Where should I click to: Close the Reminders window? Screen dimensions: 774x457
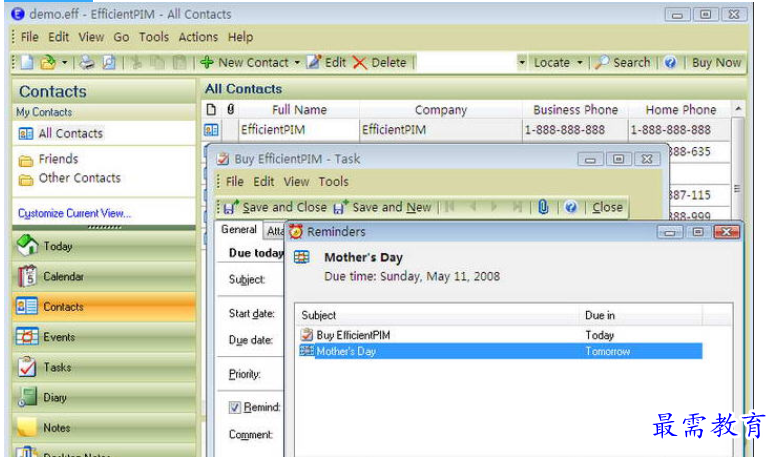[726, 231]
